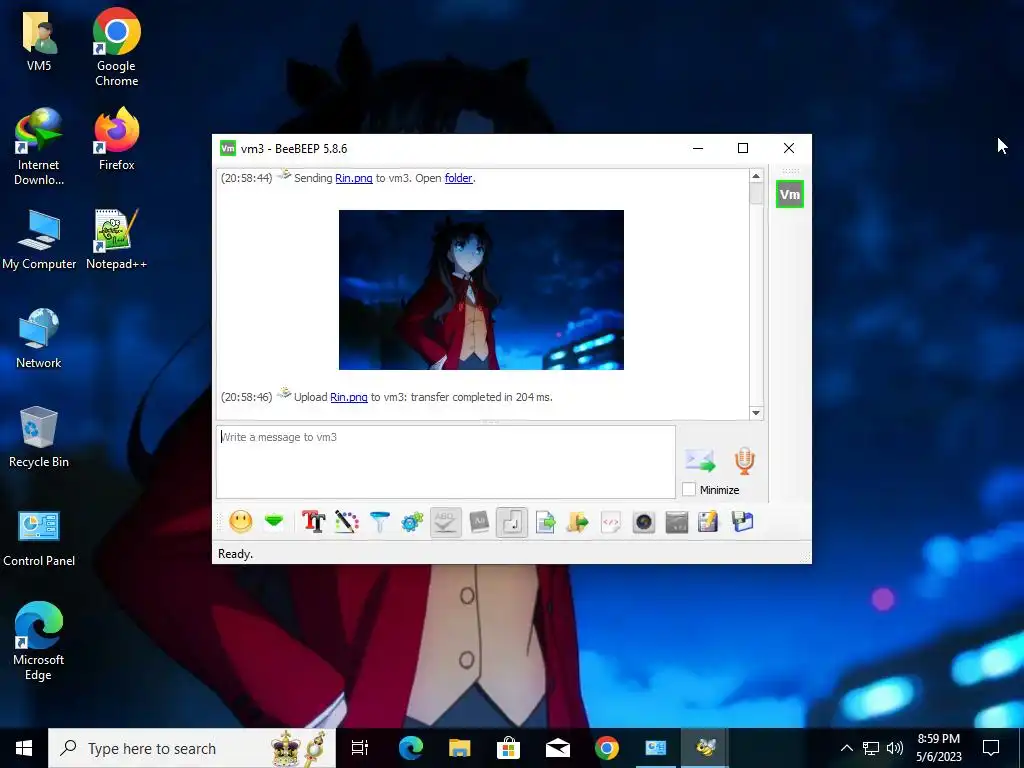Open Microsoft Store from taskbar
This screenshot has height=768, width=1024.
tap(508, 748)
